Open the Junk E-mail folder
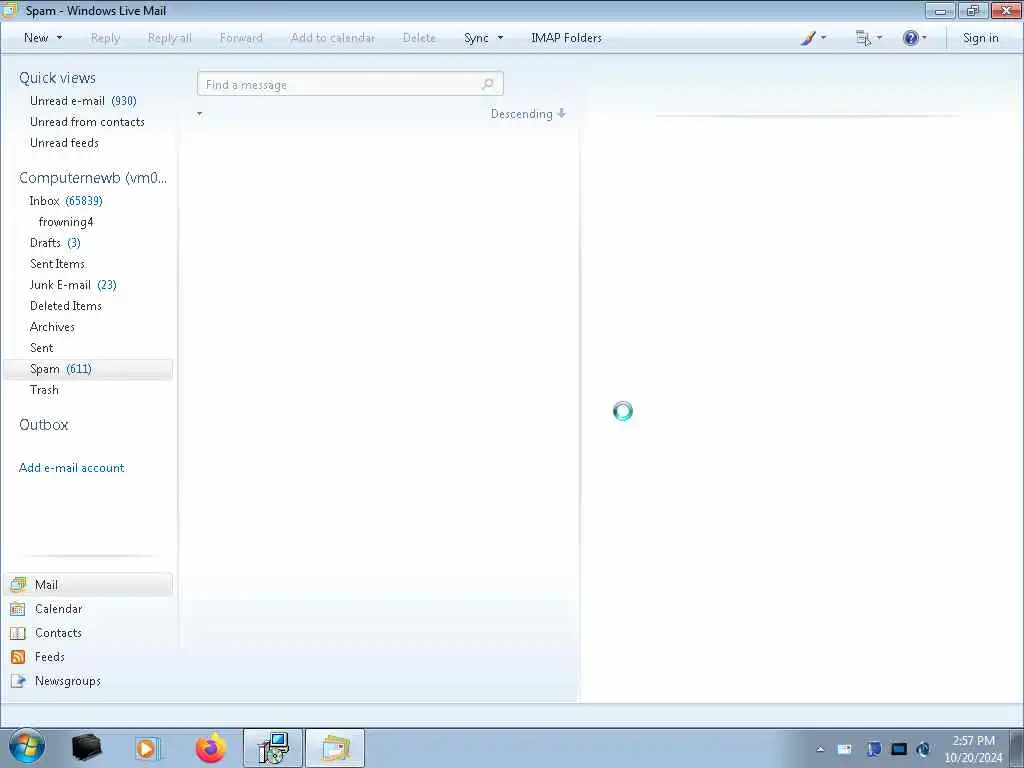 (73, 285)
